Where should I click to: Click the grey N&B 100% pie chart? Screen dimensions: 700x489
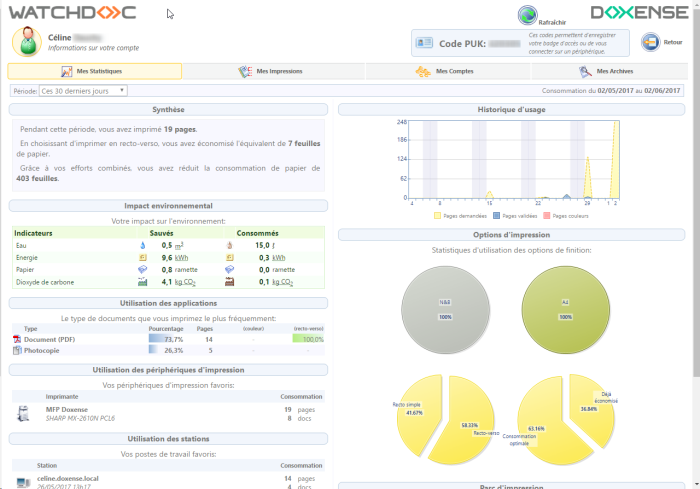(x=444, y=309)
